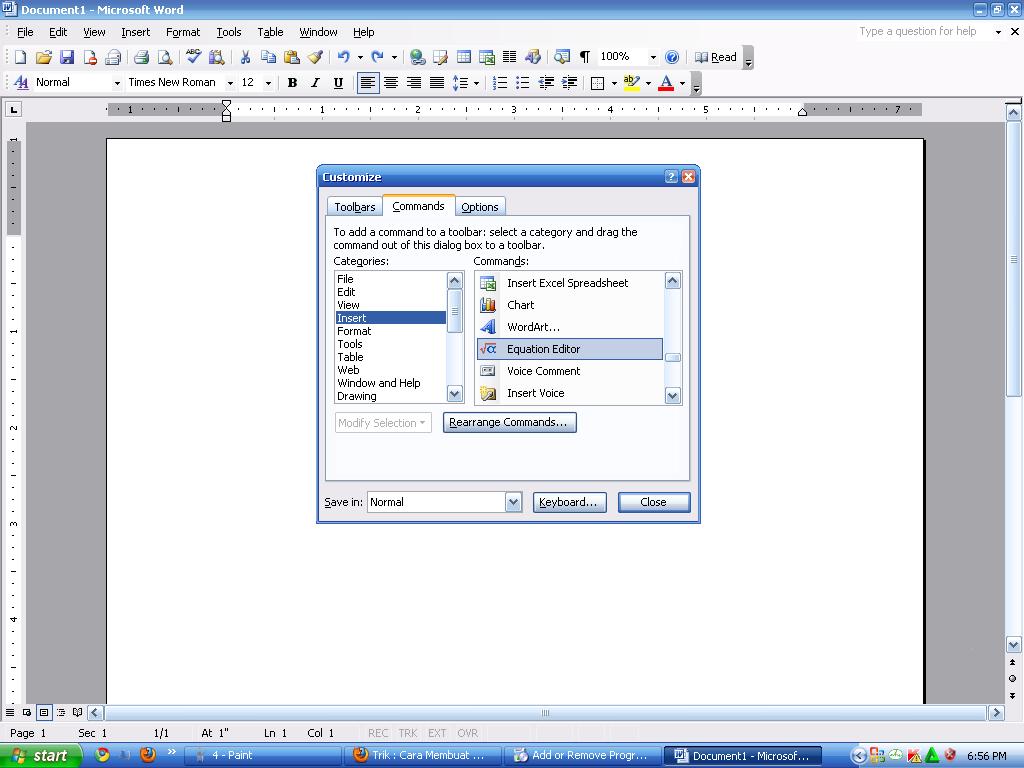Image resolution: width=1024 pixels, height=768 pixels.
Task: Click the Type a question for help box
Action: 923,31
